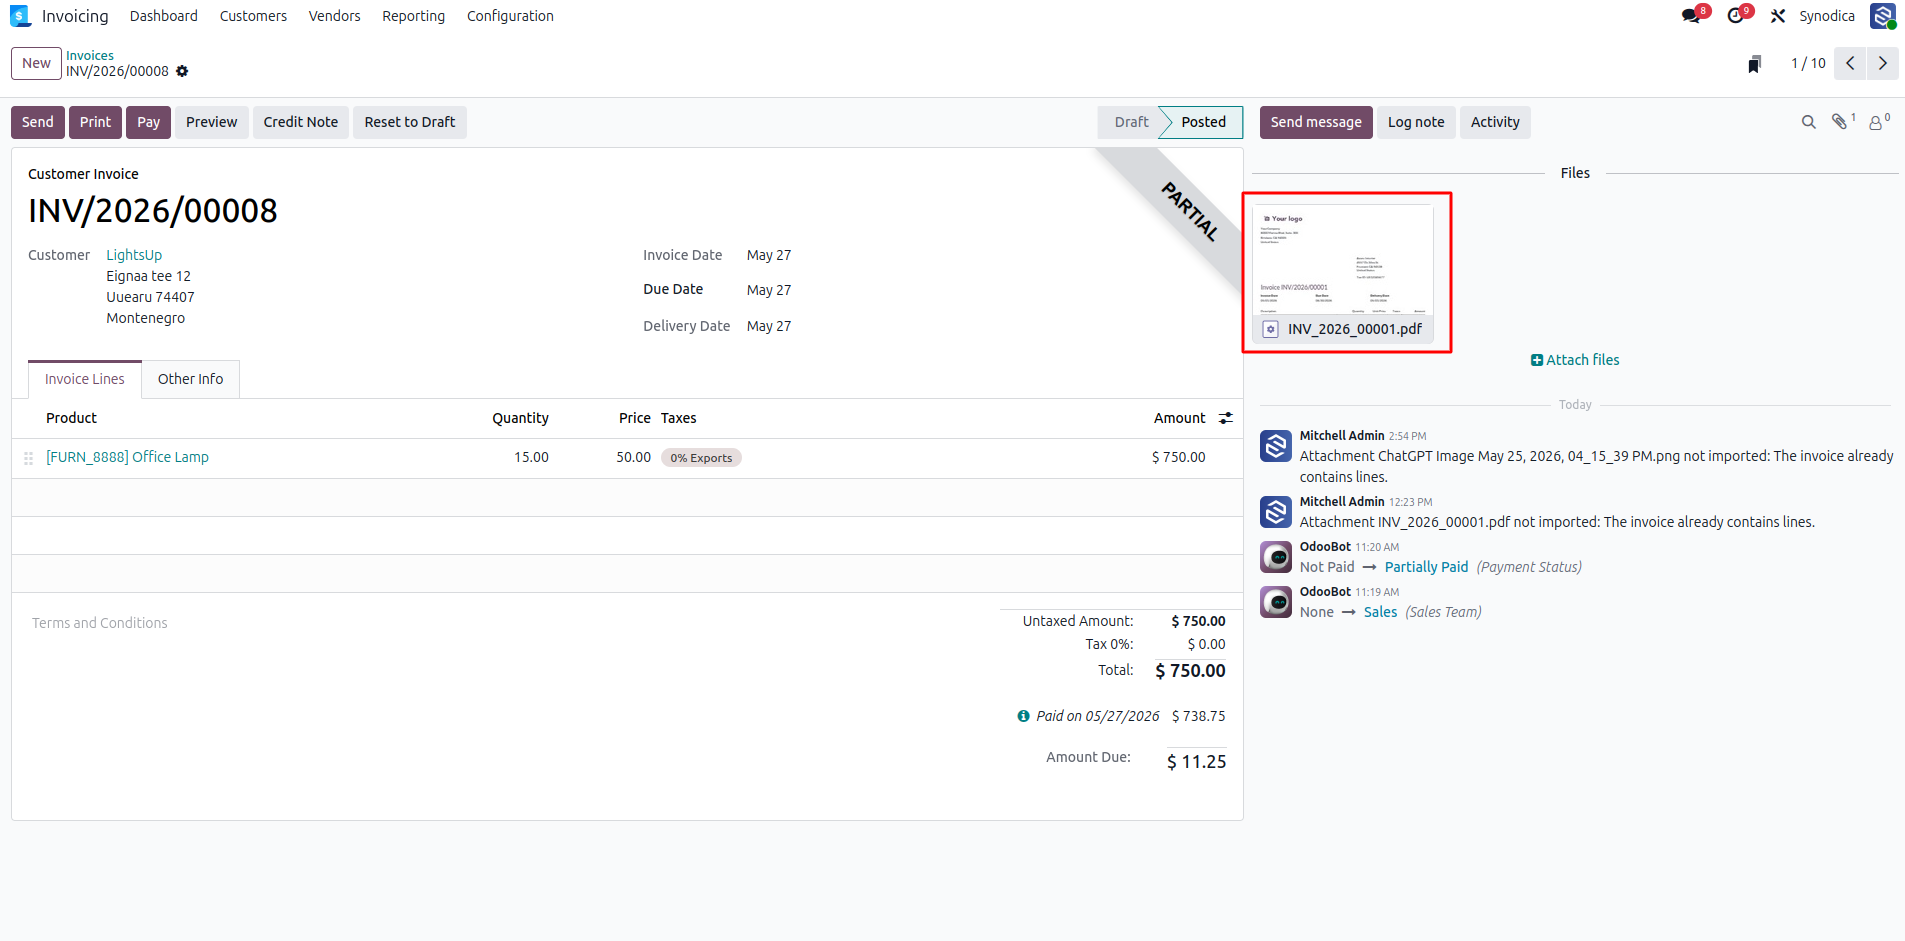Open the Invoicing app home icon

[20, 16]
